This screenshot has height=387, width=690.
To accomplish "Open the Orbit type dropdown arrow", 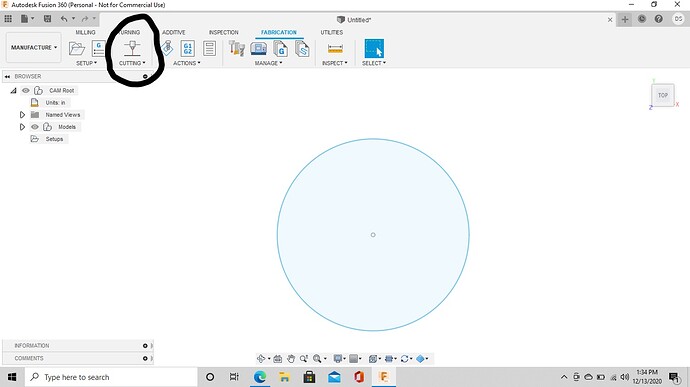I will click(x=269, y=359).
